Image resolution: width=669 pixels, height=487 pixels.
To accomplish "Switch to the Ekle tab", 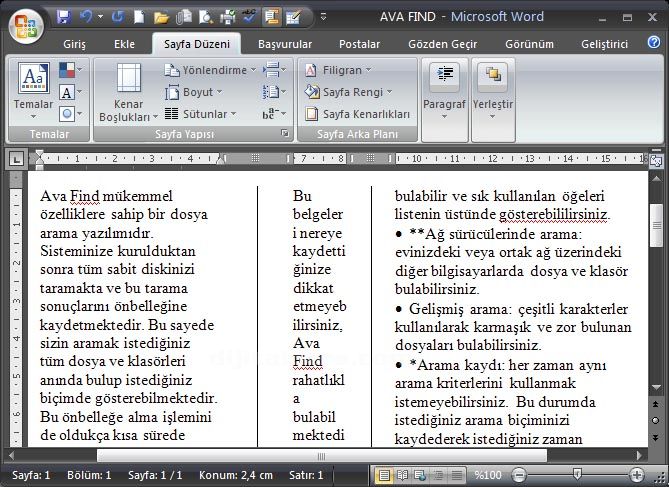I will 124,44.
